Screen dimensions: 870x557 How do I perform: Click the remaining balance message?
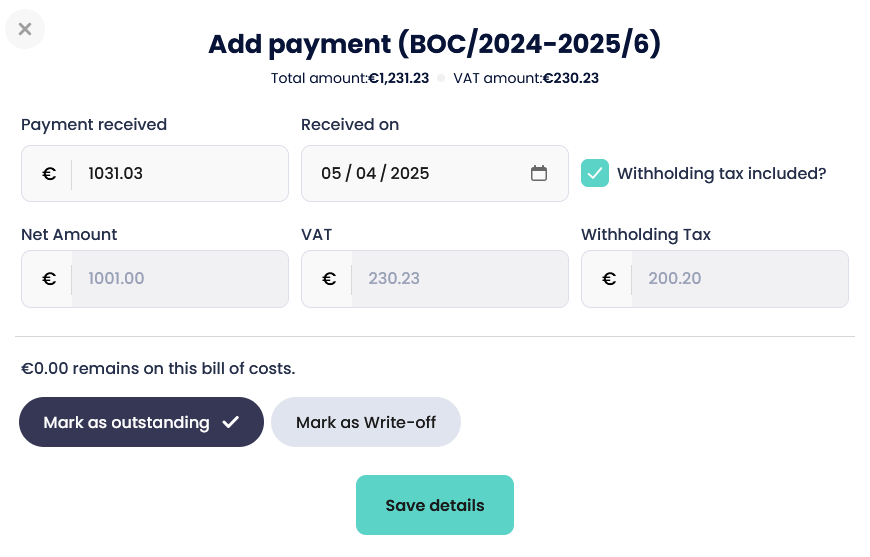pos(158,368)
